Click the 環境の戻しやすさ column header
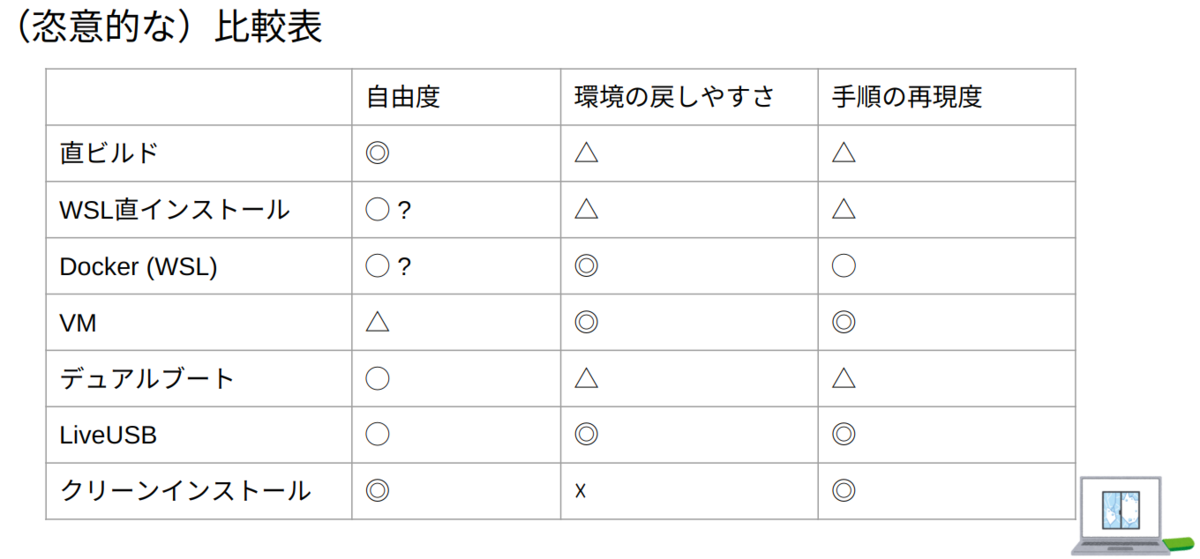The image size is (1200, 559). coord(674,97)
